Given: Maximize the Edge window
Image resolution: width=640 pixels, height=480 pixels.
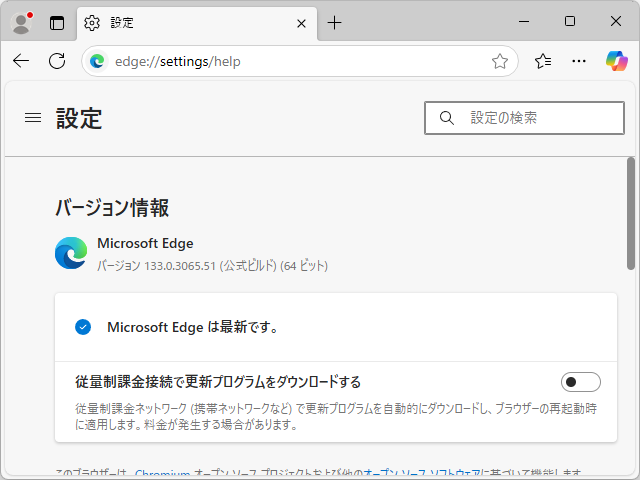Looking at the screenshot, I should pyautogui.click(x=570, y=21).
